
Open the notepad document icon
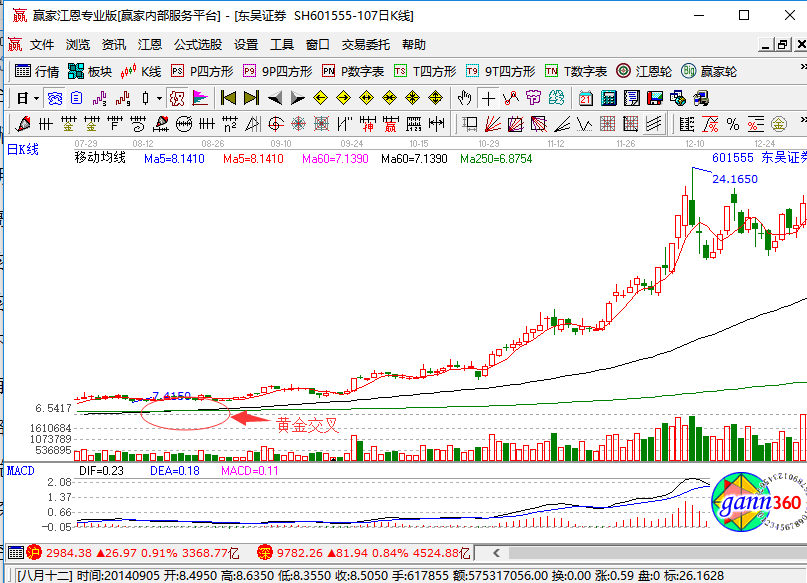631,98
